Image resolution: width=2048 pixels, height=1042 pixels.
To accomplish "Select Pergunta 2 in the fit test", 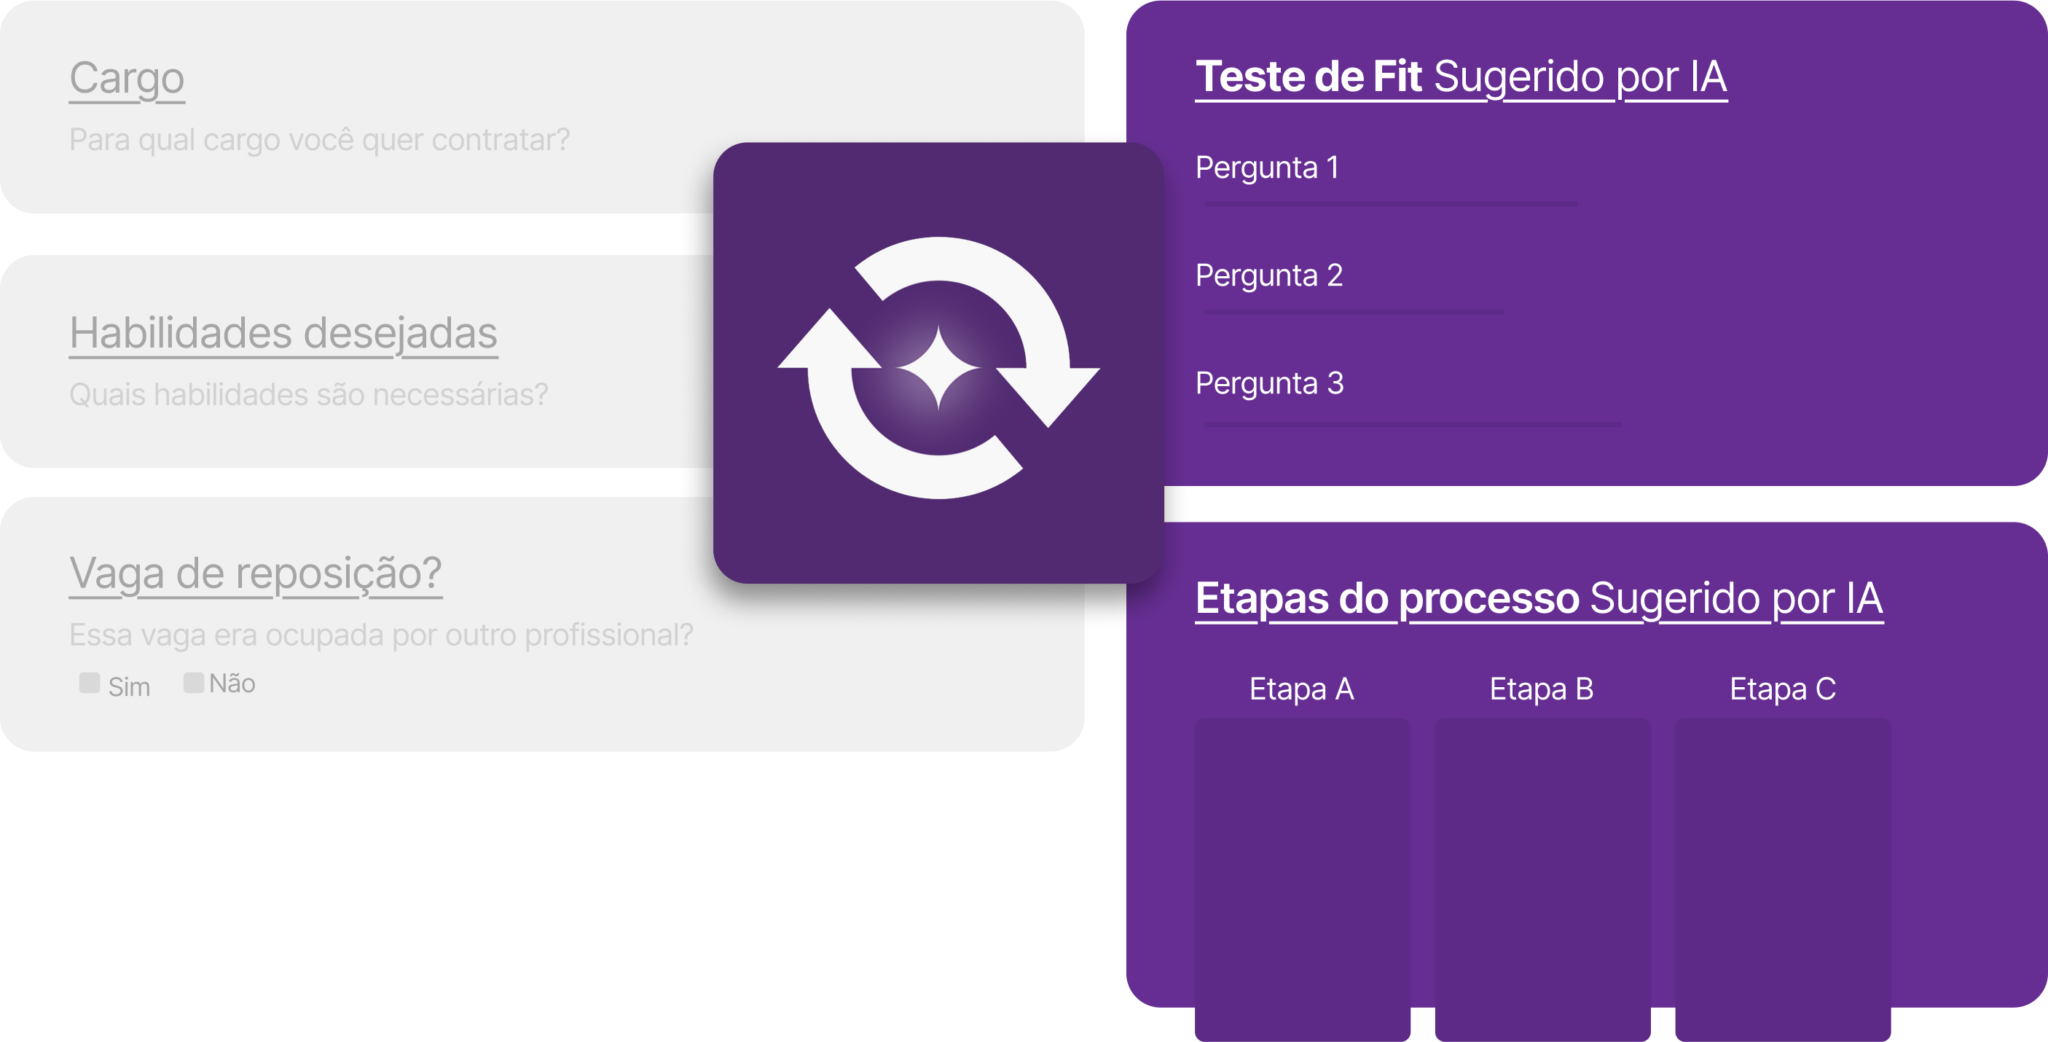I will tap(1269, 275).
